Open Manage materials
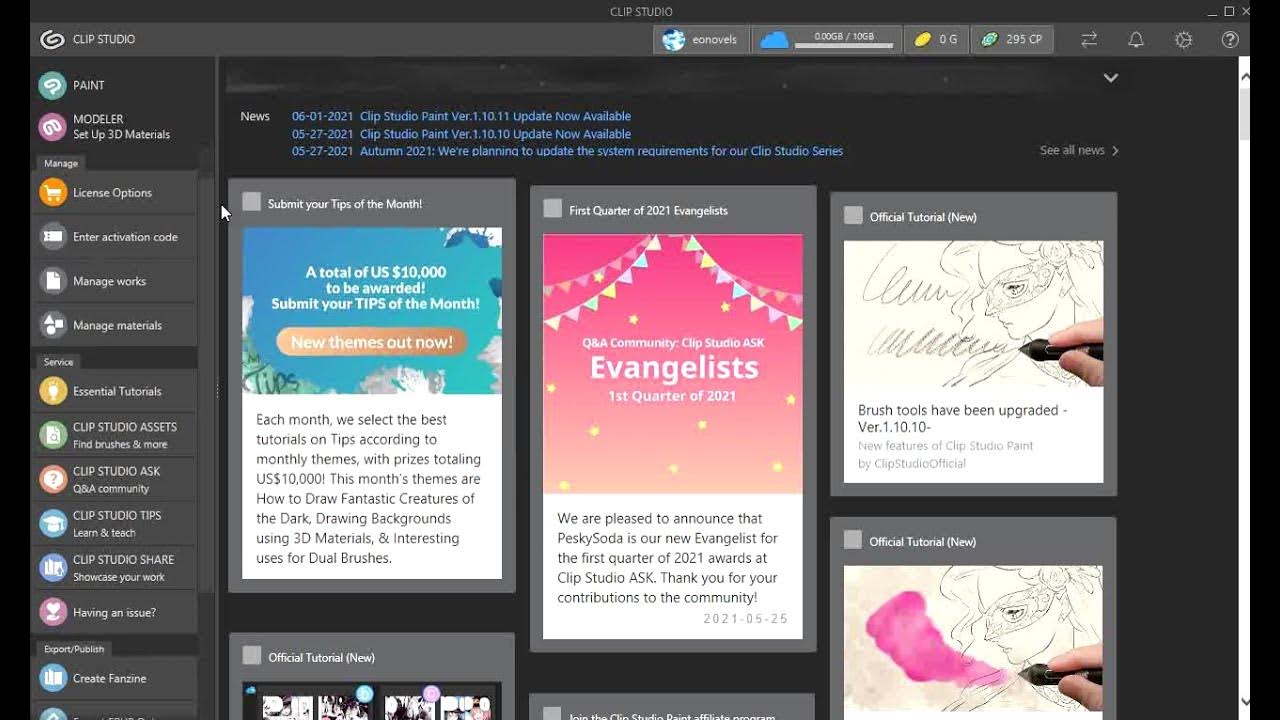 [114, 325]
